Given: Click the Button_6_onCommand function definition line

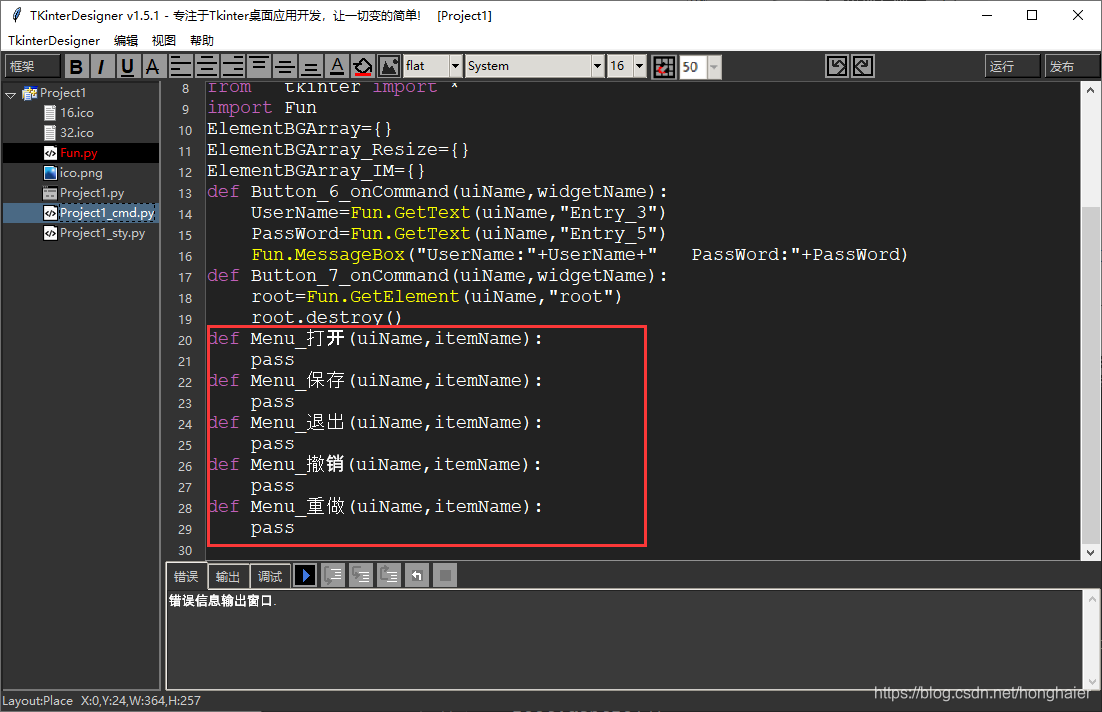Looking at the screenshot, I should [x=436, y=192].
